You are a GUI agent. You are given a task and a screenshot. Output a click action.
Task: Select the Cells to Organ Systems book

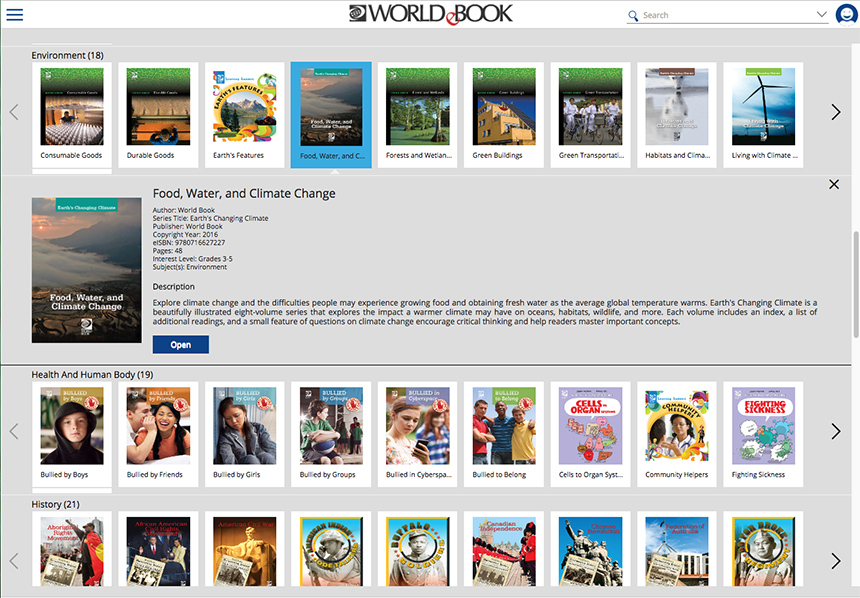pos(591,434)
